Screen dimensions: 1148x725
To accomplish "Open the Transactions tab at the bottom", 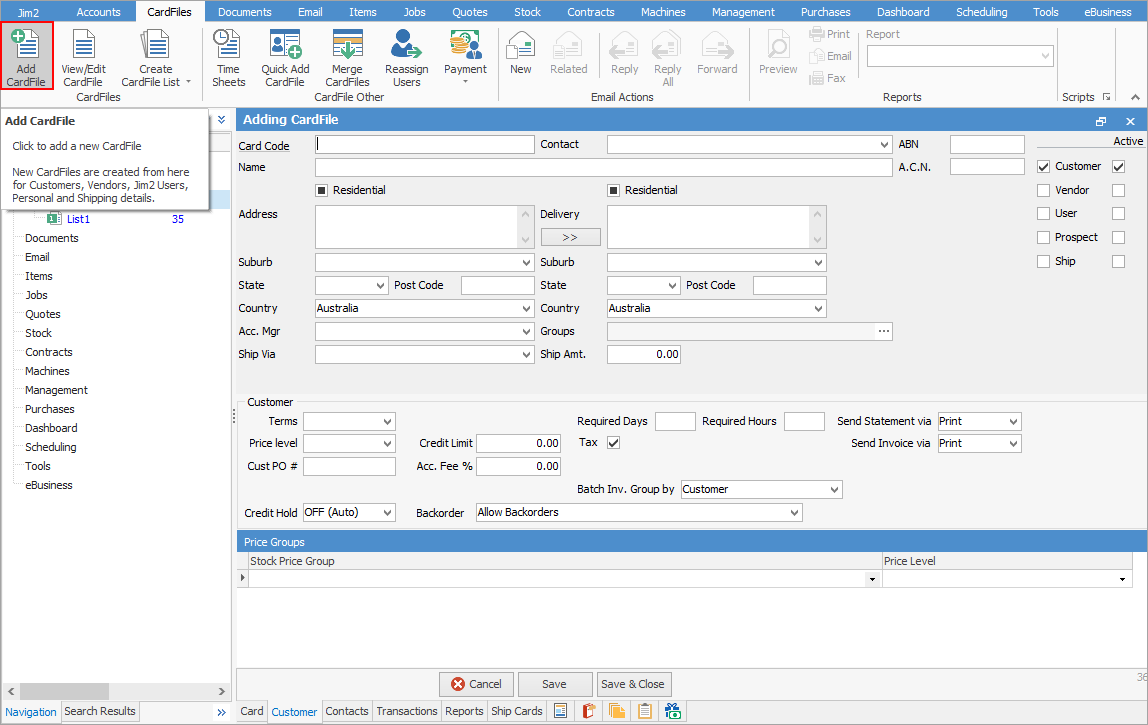I will click(x=406, y=711).
